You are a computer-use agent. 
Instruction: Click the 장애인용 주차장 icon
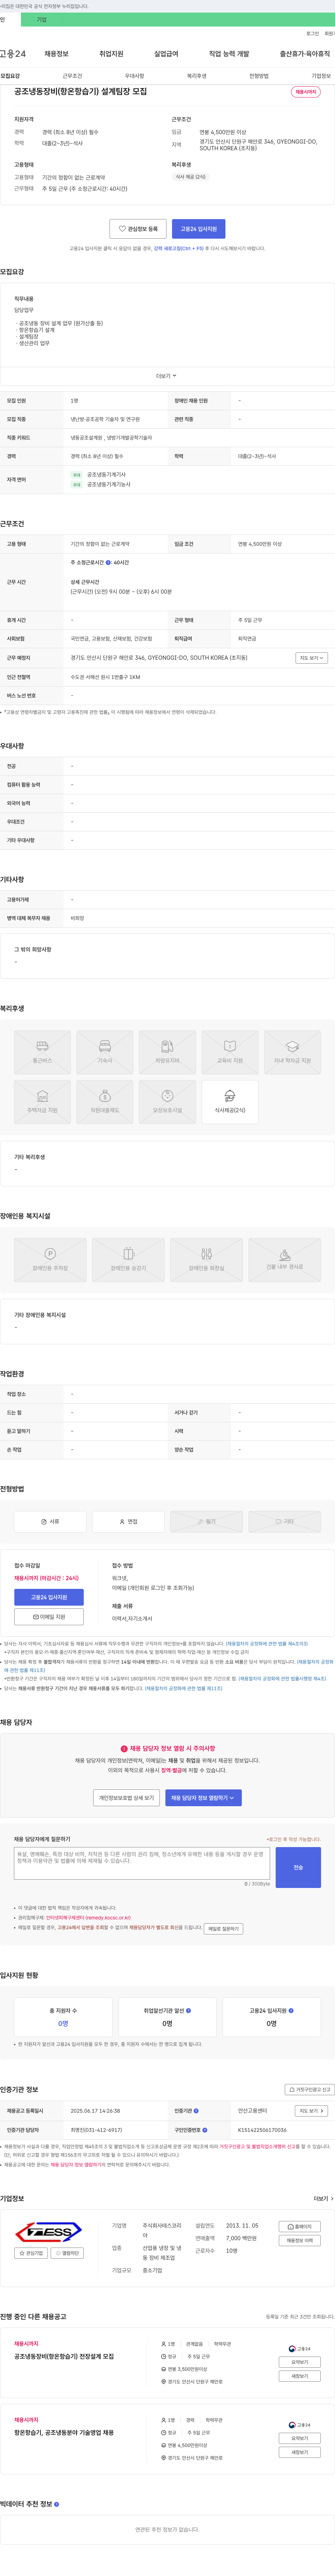pyautogui.click(x=50, y=1260)
